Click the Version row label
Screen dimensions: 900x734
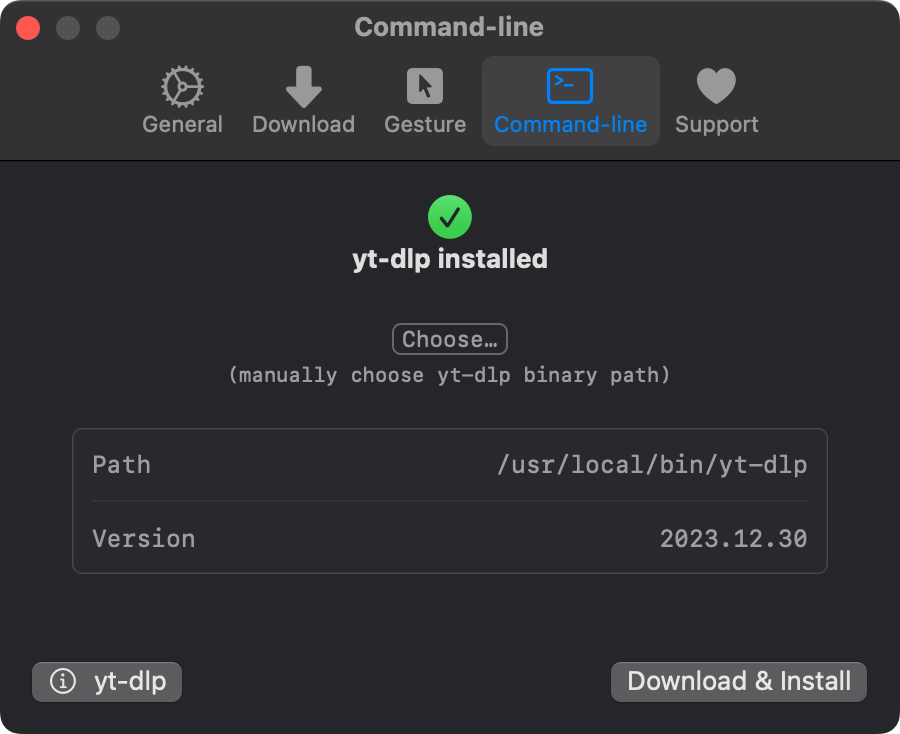143,539
